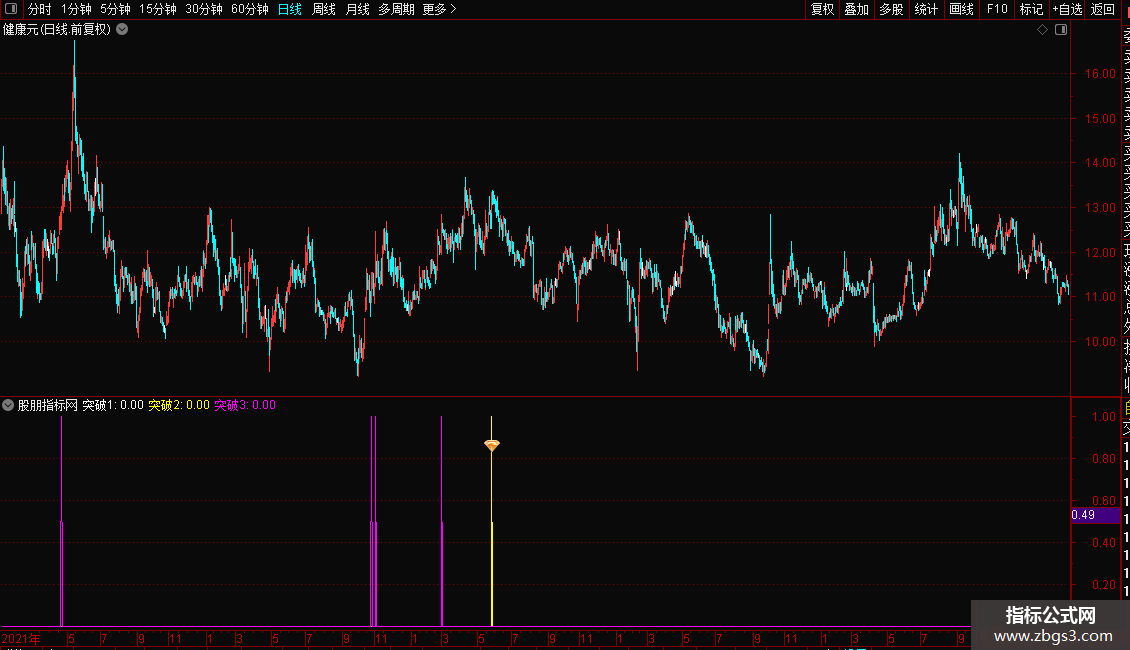Click the 10.00 price axis label
The image size is (1130, 650).
click(x=1100, y=342)
